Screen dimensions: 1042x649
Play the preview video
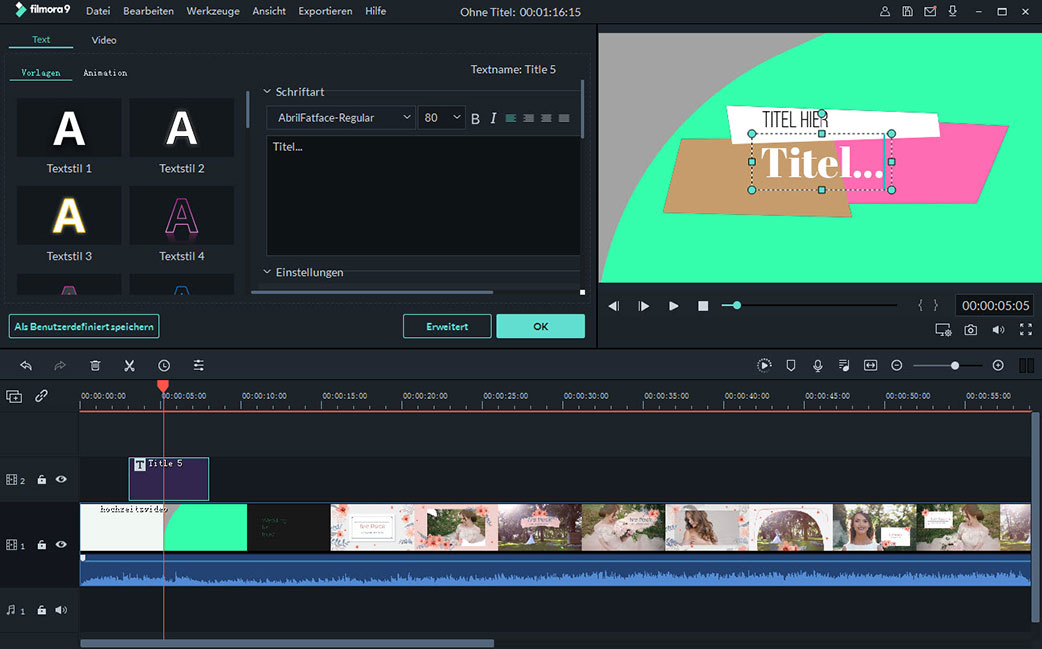pos(673,306)
